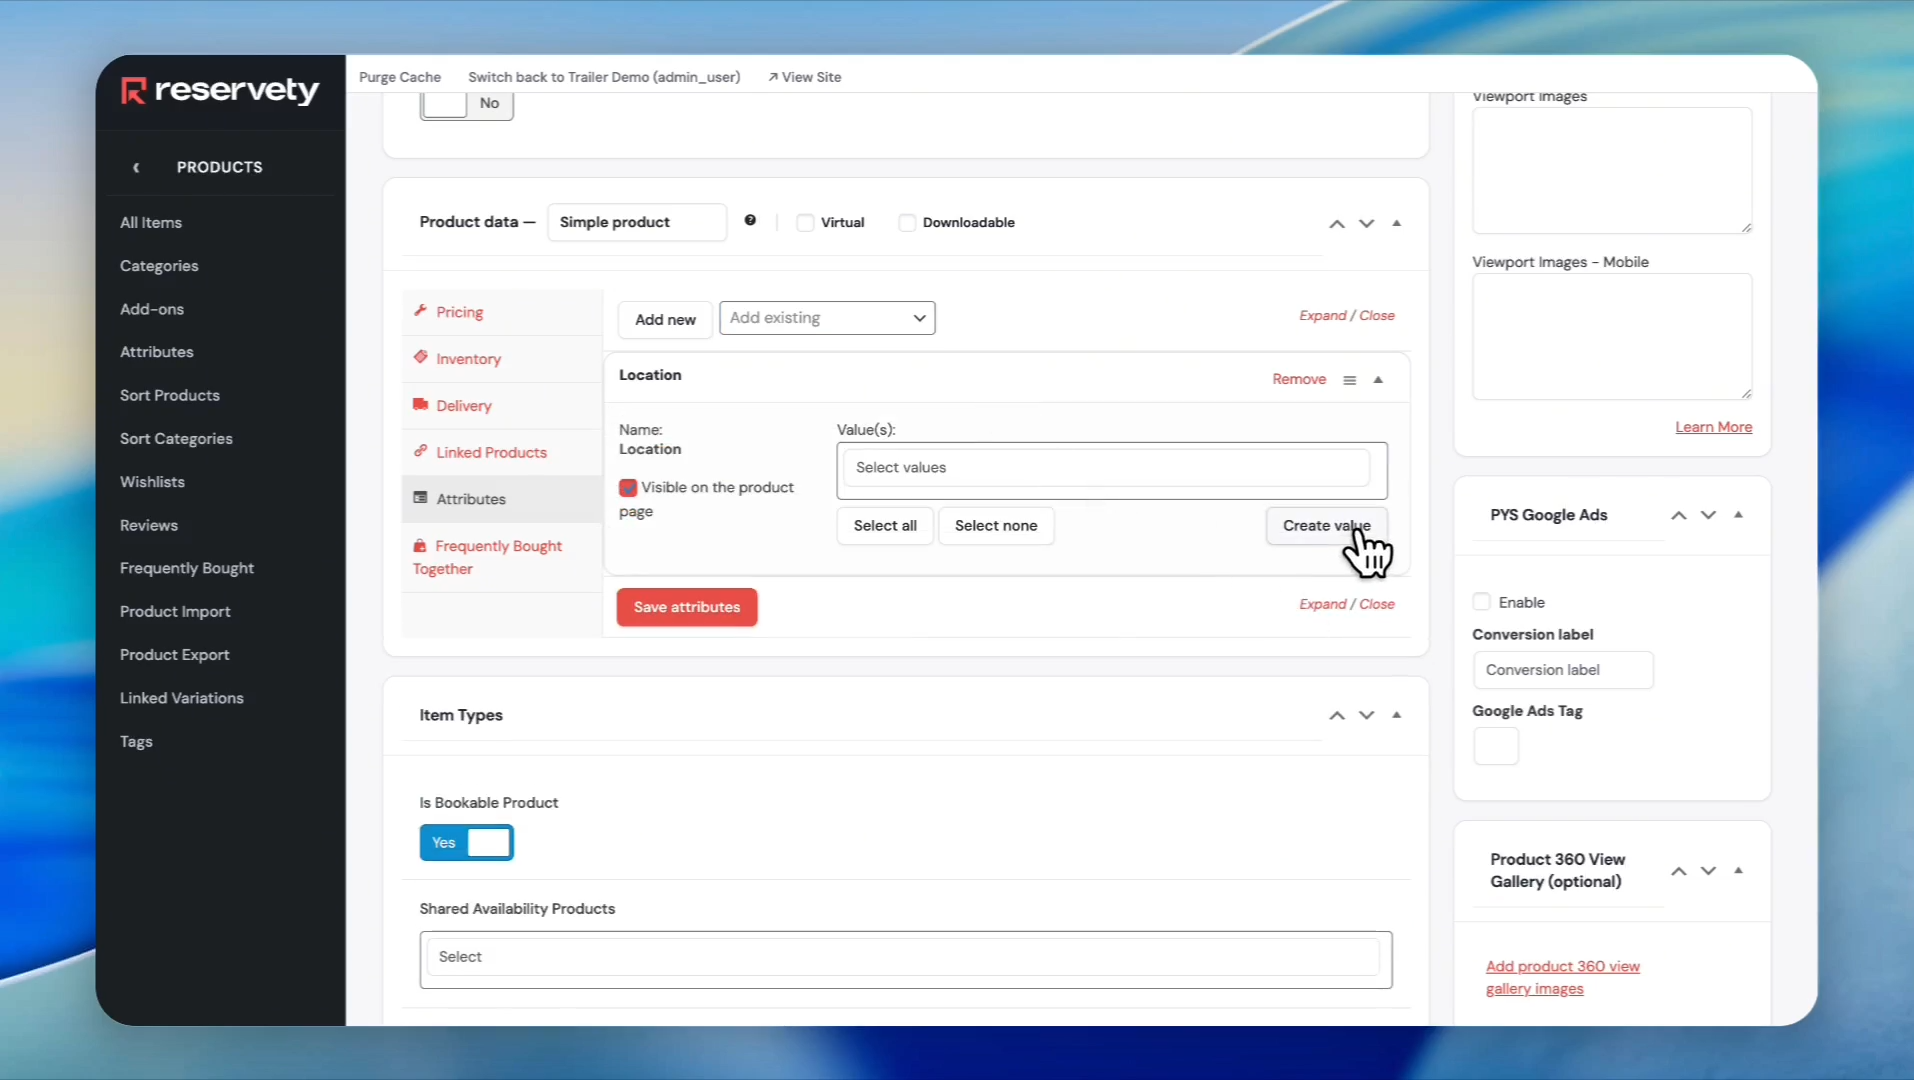
Task: Click the Inventory tag icon
Action: [x=421, y=358]
